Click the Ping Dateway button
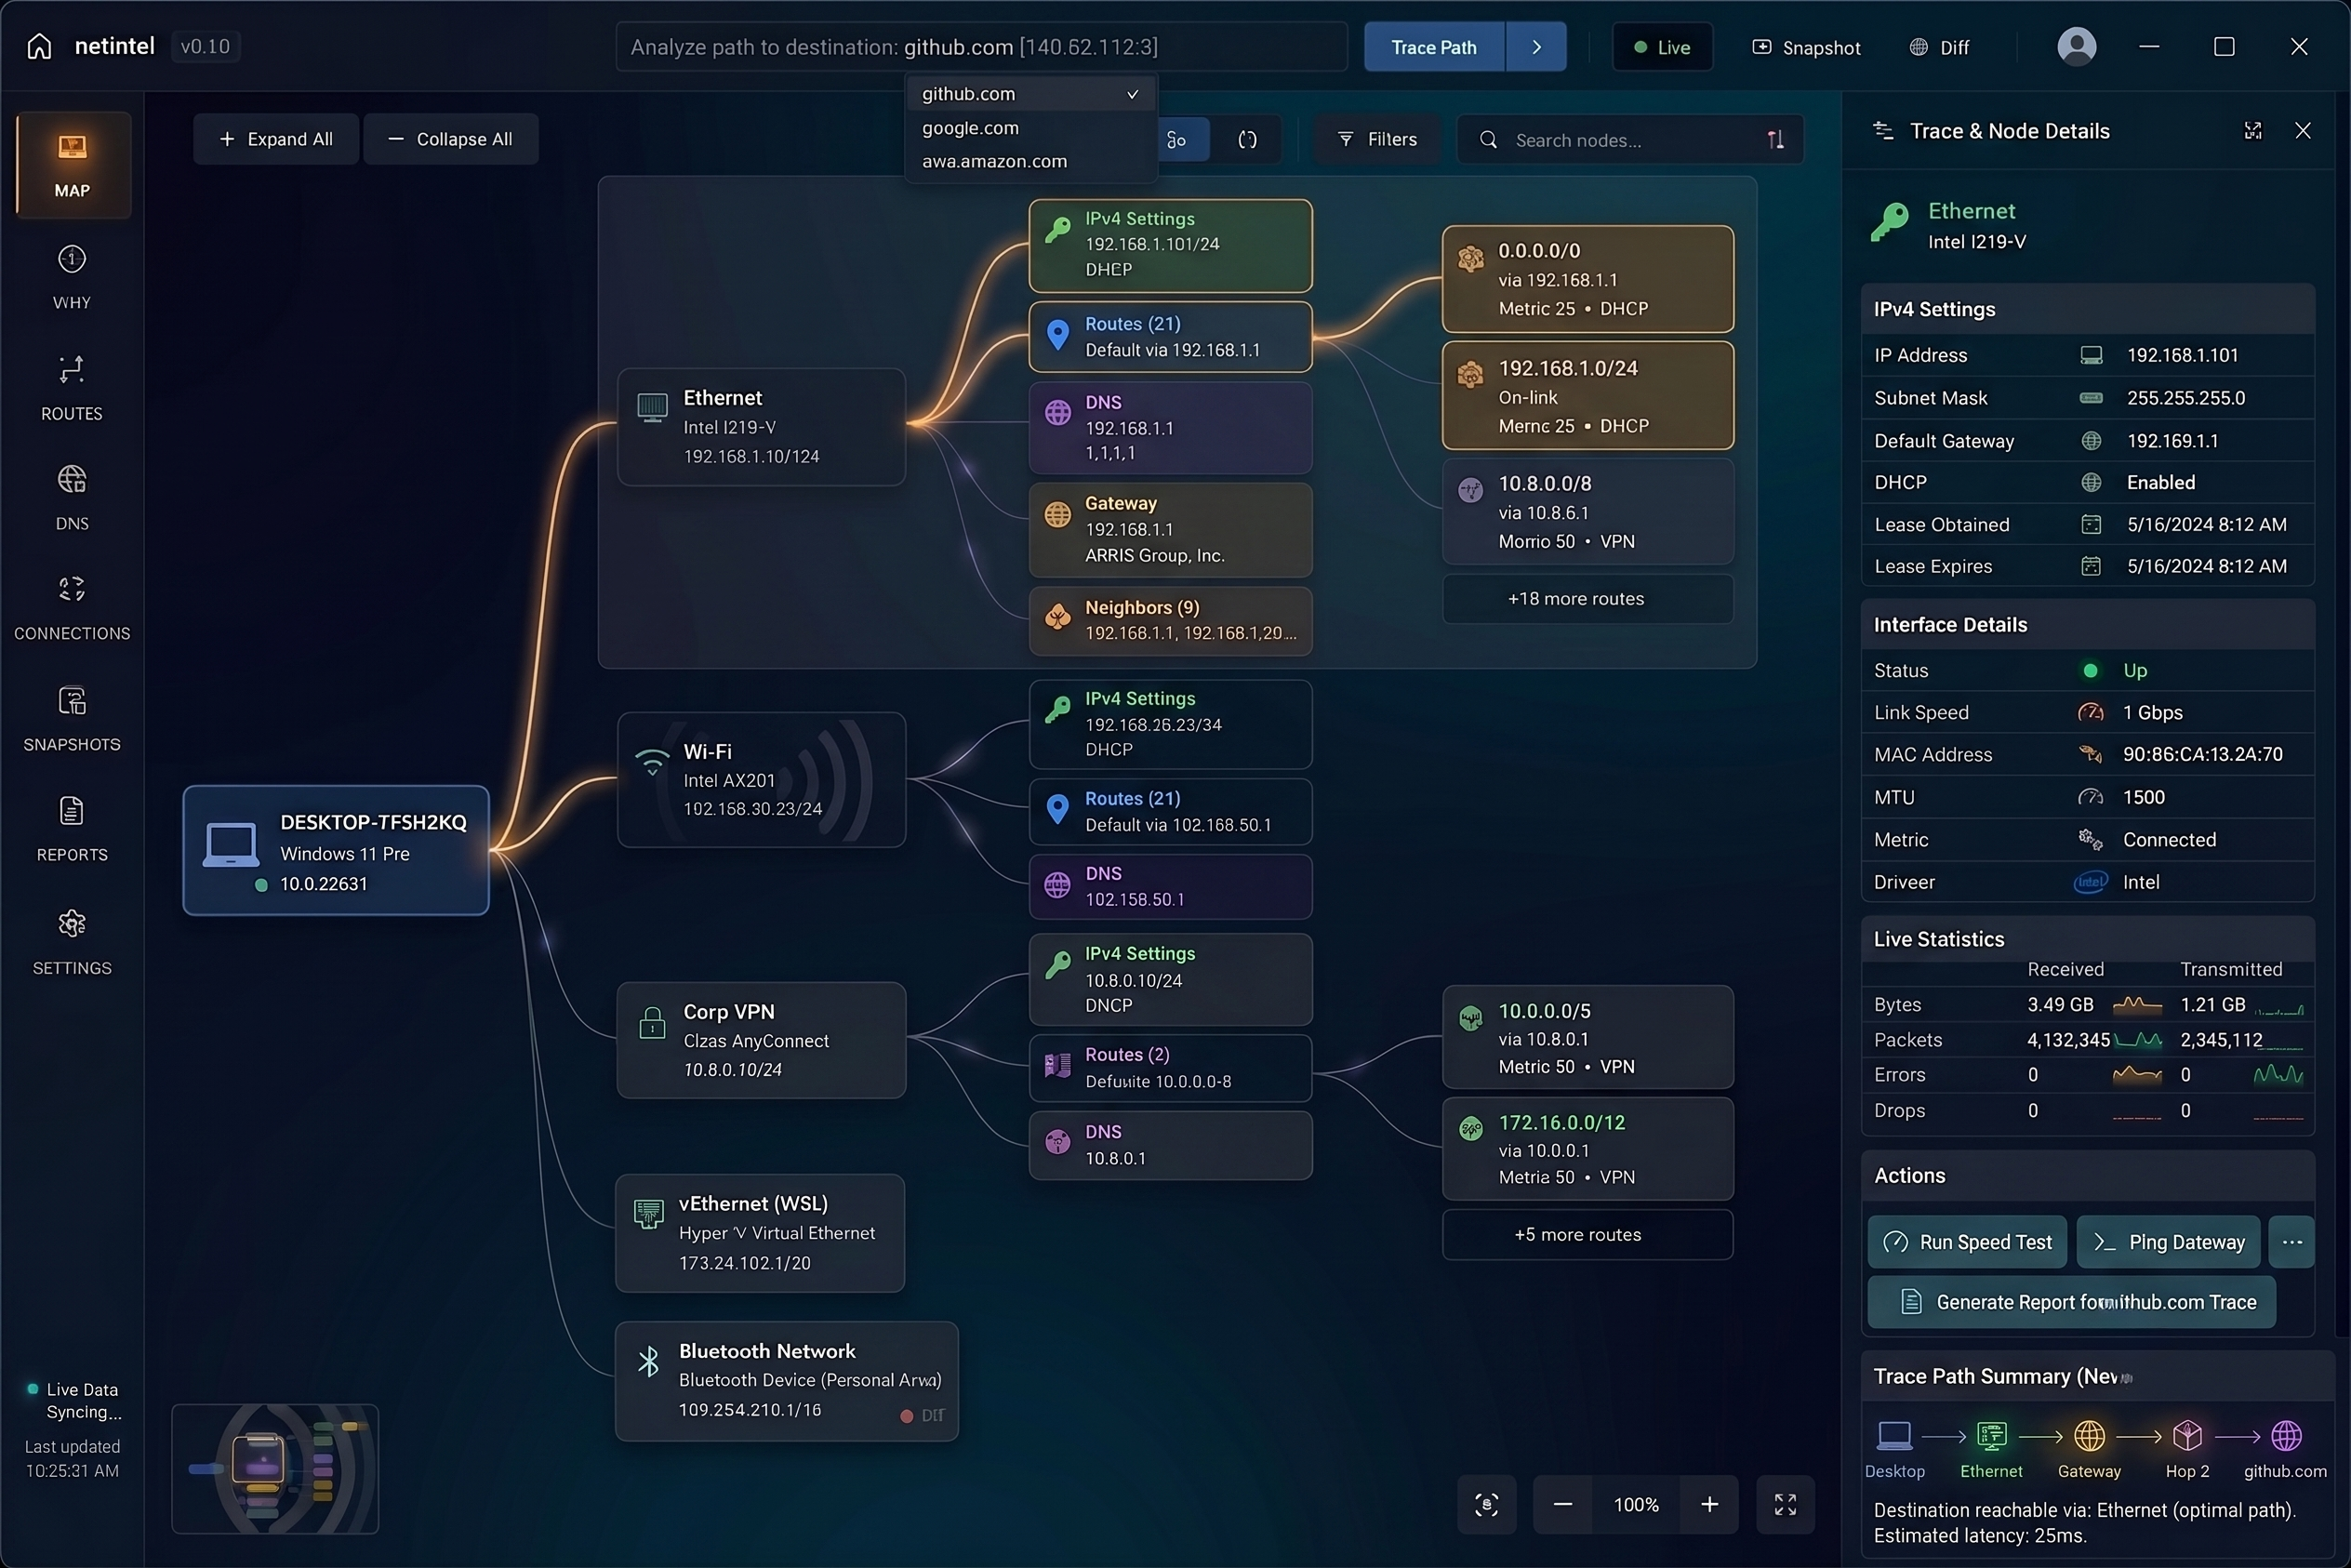Viewport: 2351px width, 1568px height. (2168, 1242)
